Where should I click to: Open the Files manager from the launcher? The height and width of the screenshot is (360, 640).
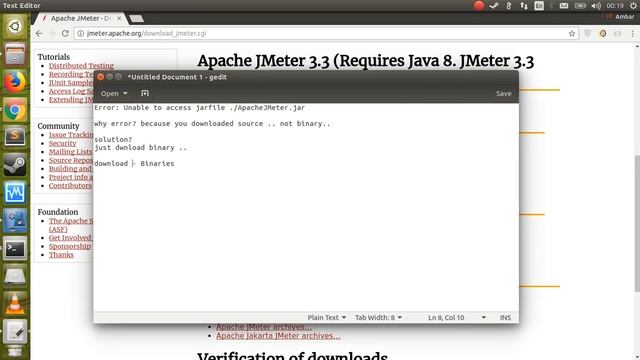[15, 54]
